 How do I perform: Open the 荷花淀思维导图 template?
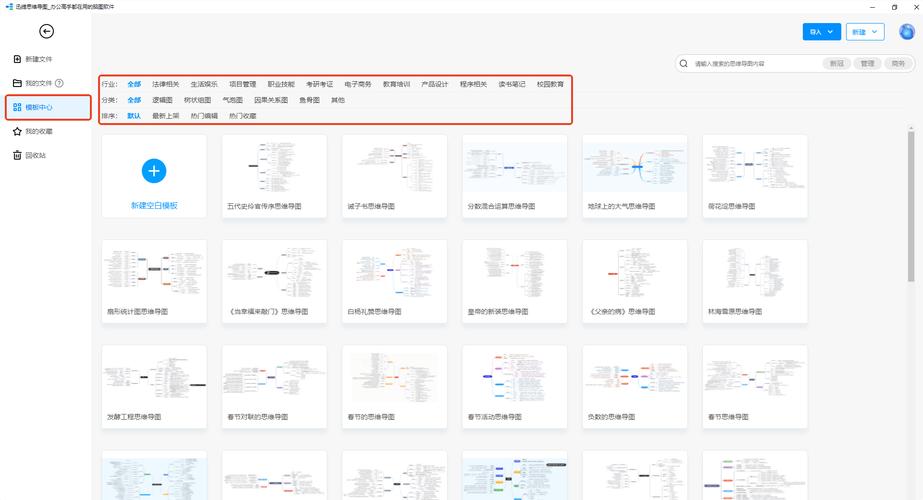click(755, 176)
